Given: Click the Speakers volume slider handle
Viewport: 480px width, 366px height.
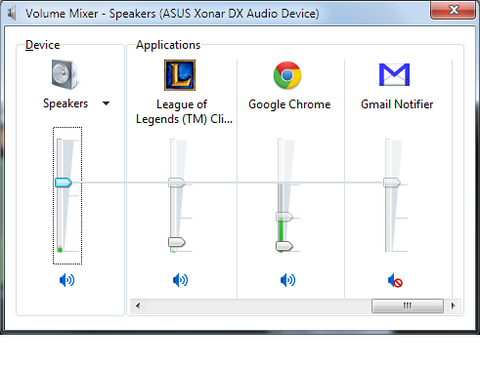Looking at the screenshot, I should 63,182.
